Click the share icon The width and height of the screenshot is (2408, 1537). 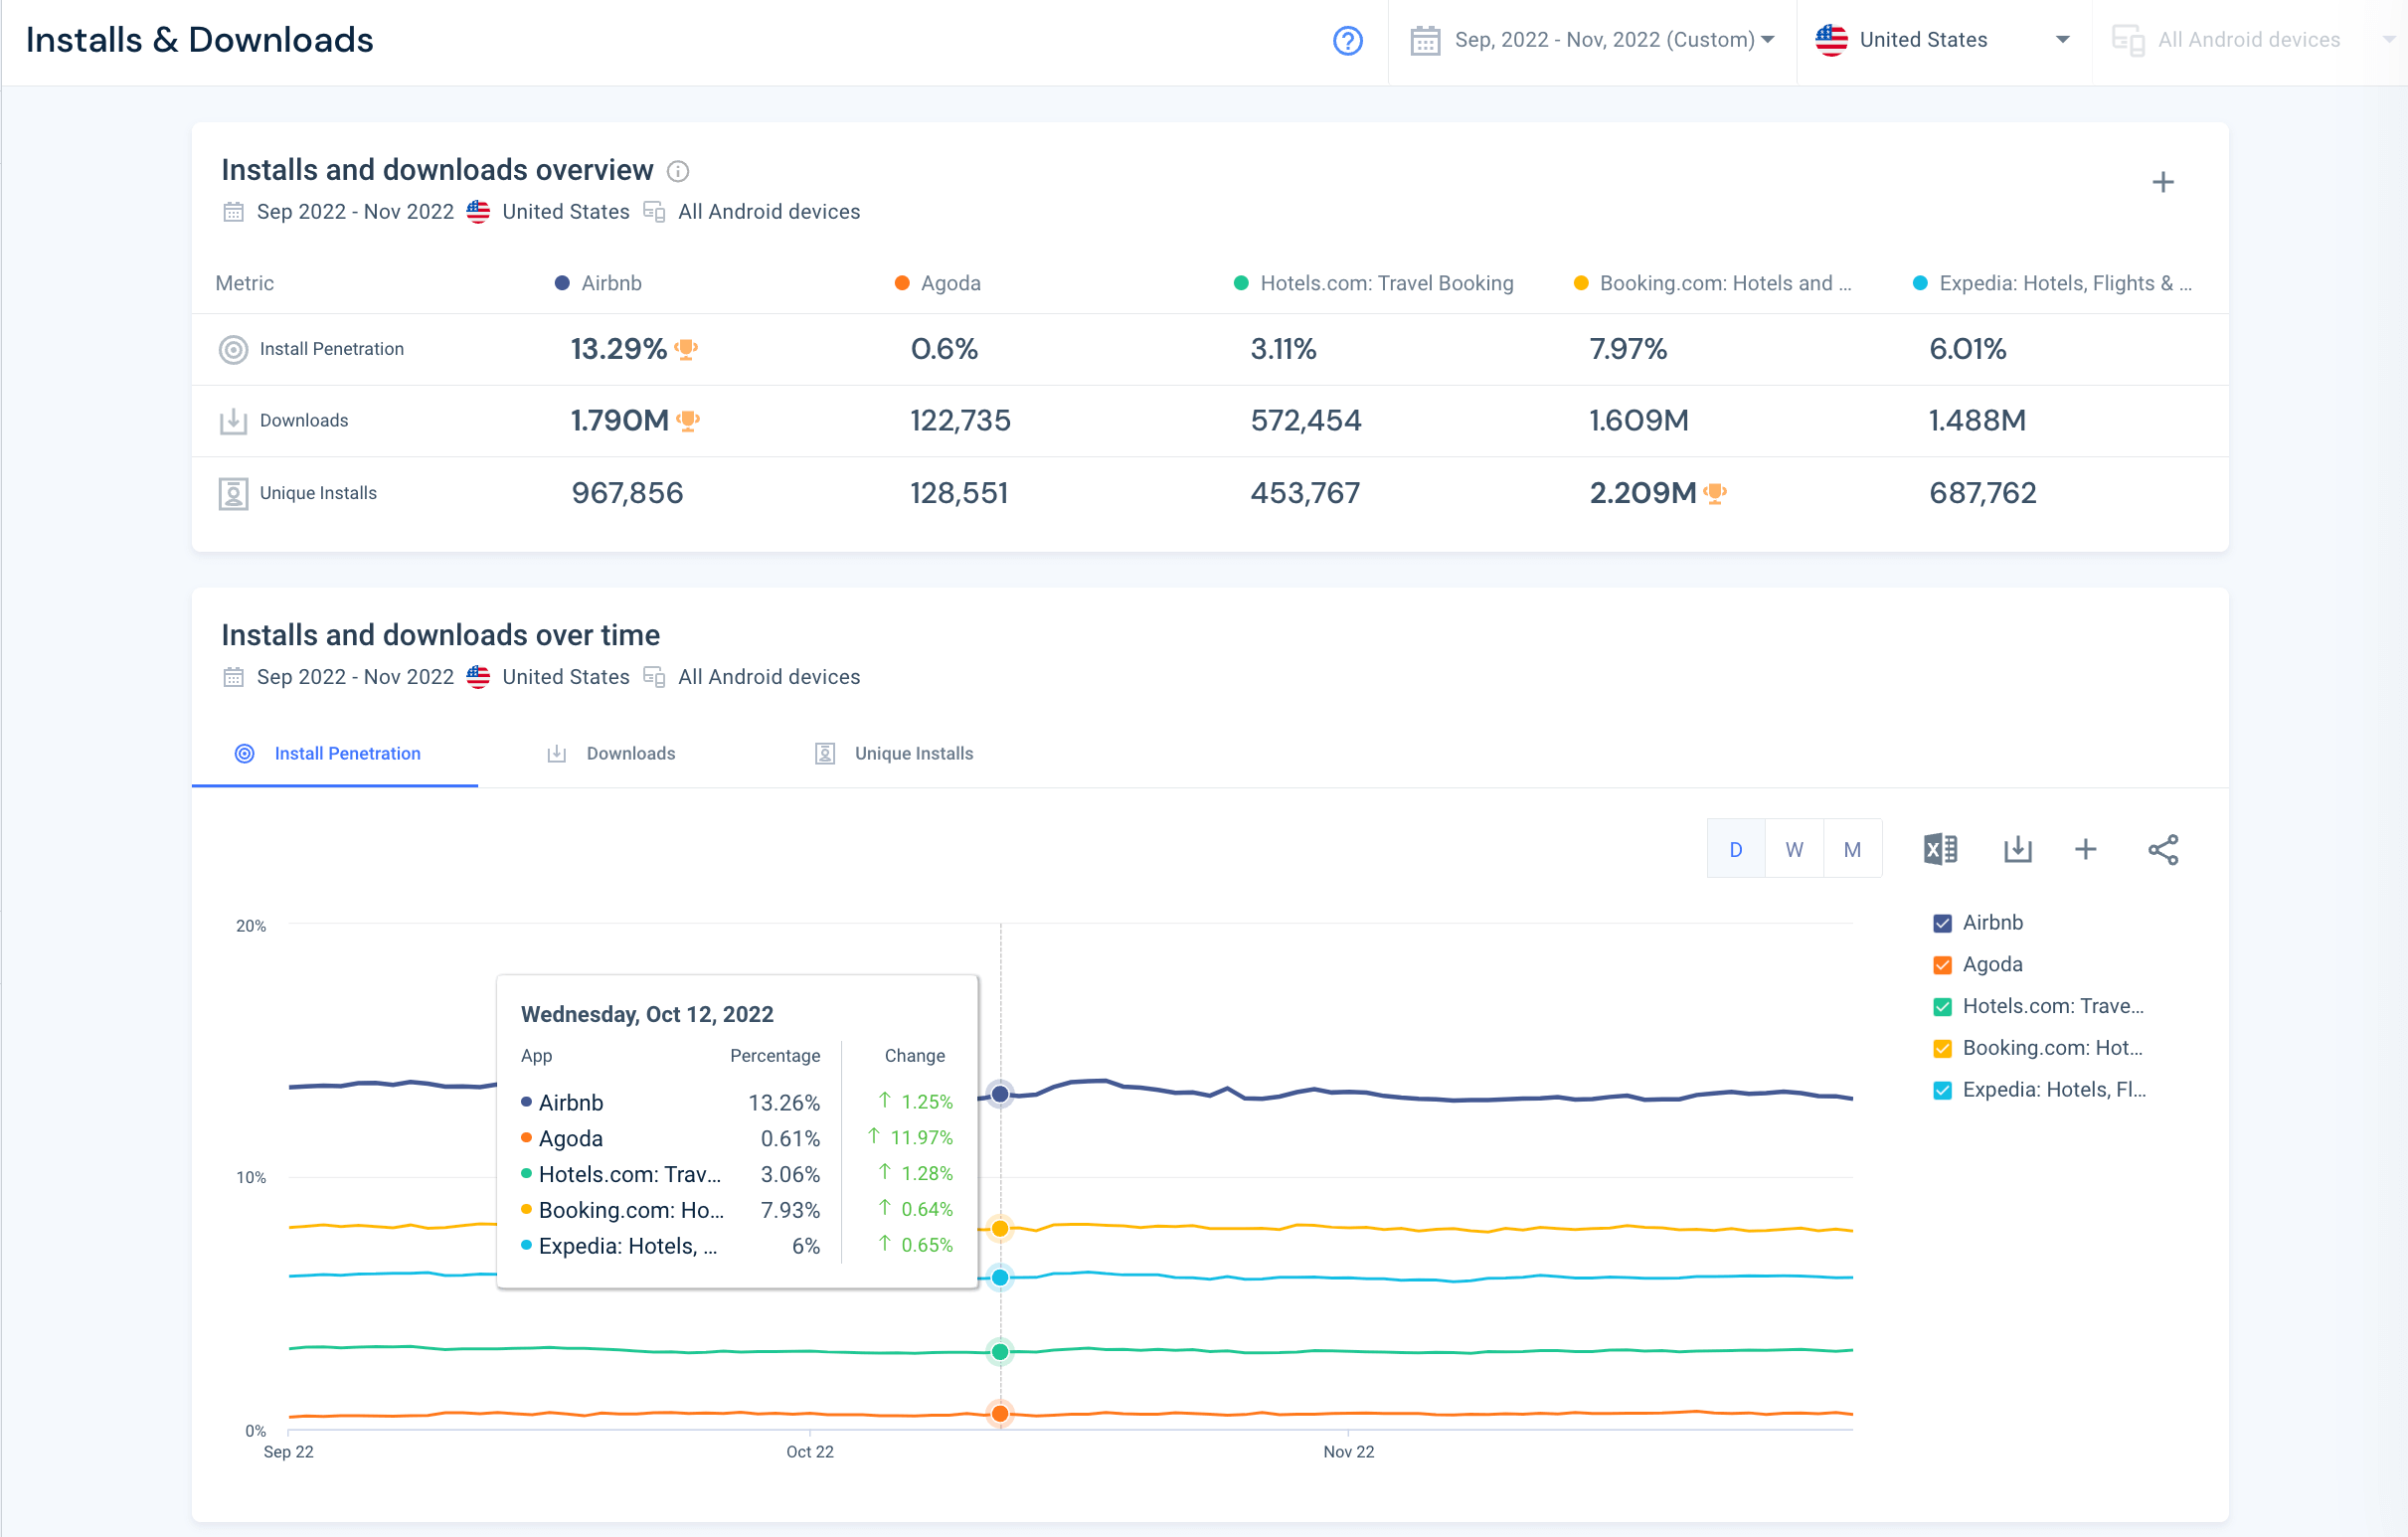[x=2164, y=851]
